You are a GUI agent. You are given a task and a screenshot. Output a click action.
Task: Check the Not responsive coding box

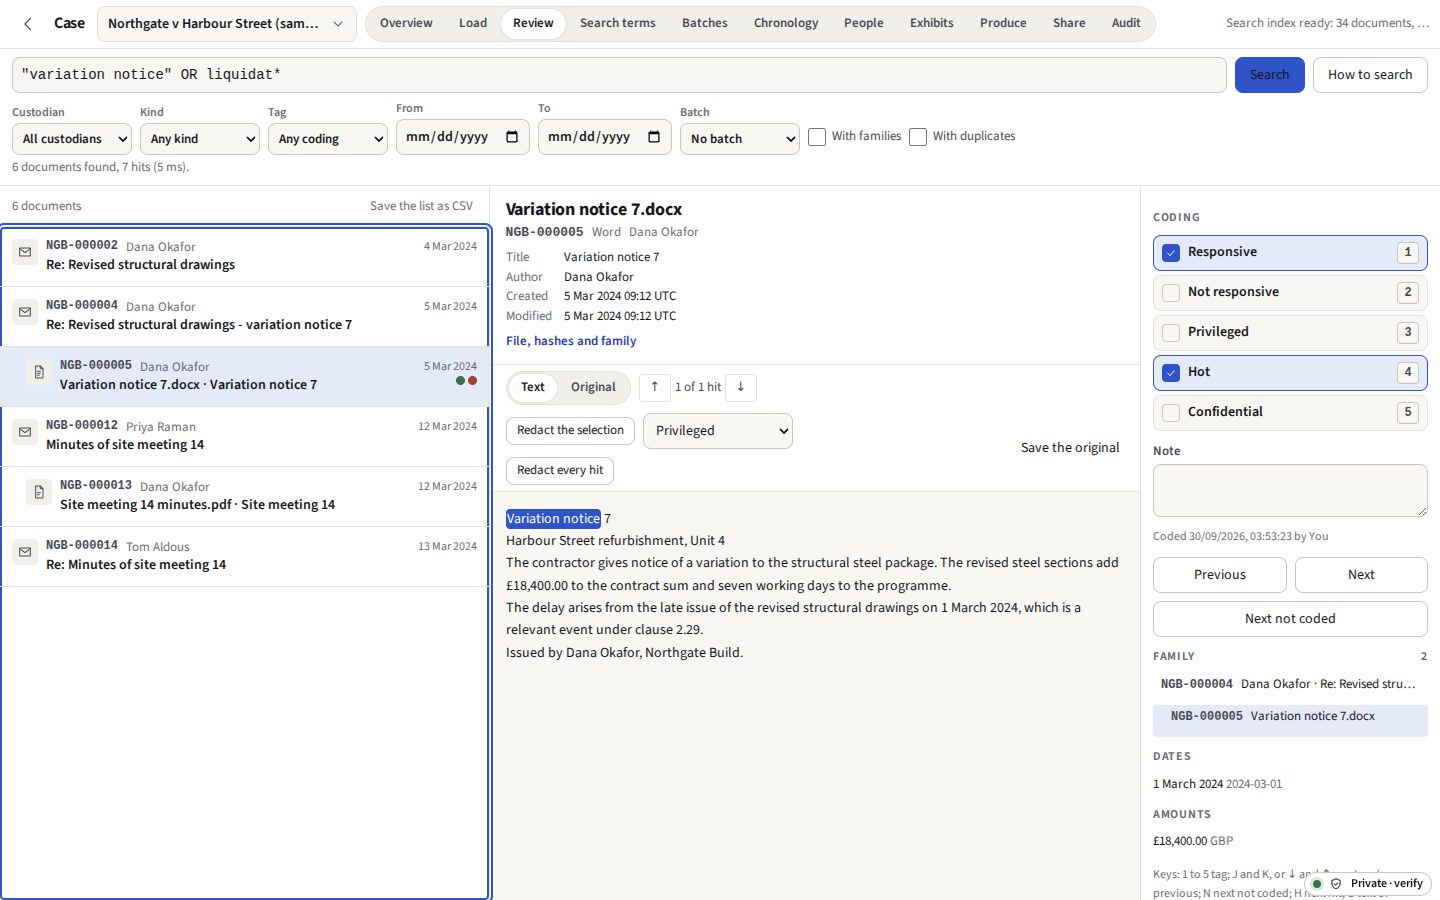(1171, 293)
